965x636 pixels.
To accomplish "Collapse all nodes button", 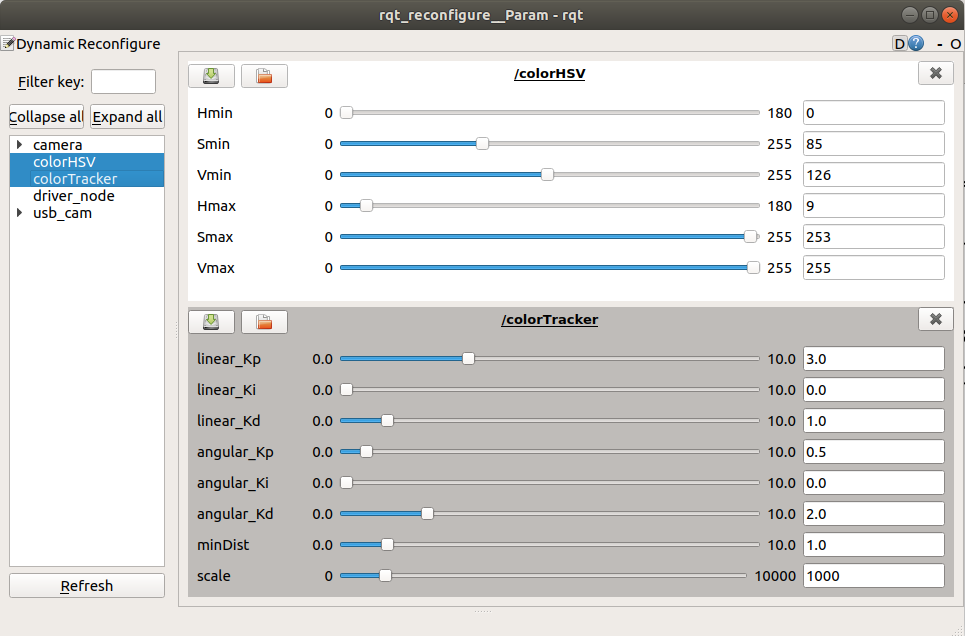I will (46, 116).
